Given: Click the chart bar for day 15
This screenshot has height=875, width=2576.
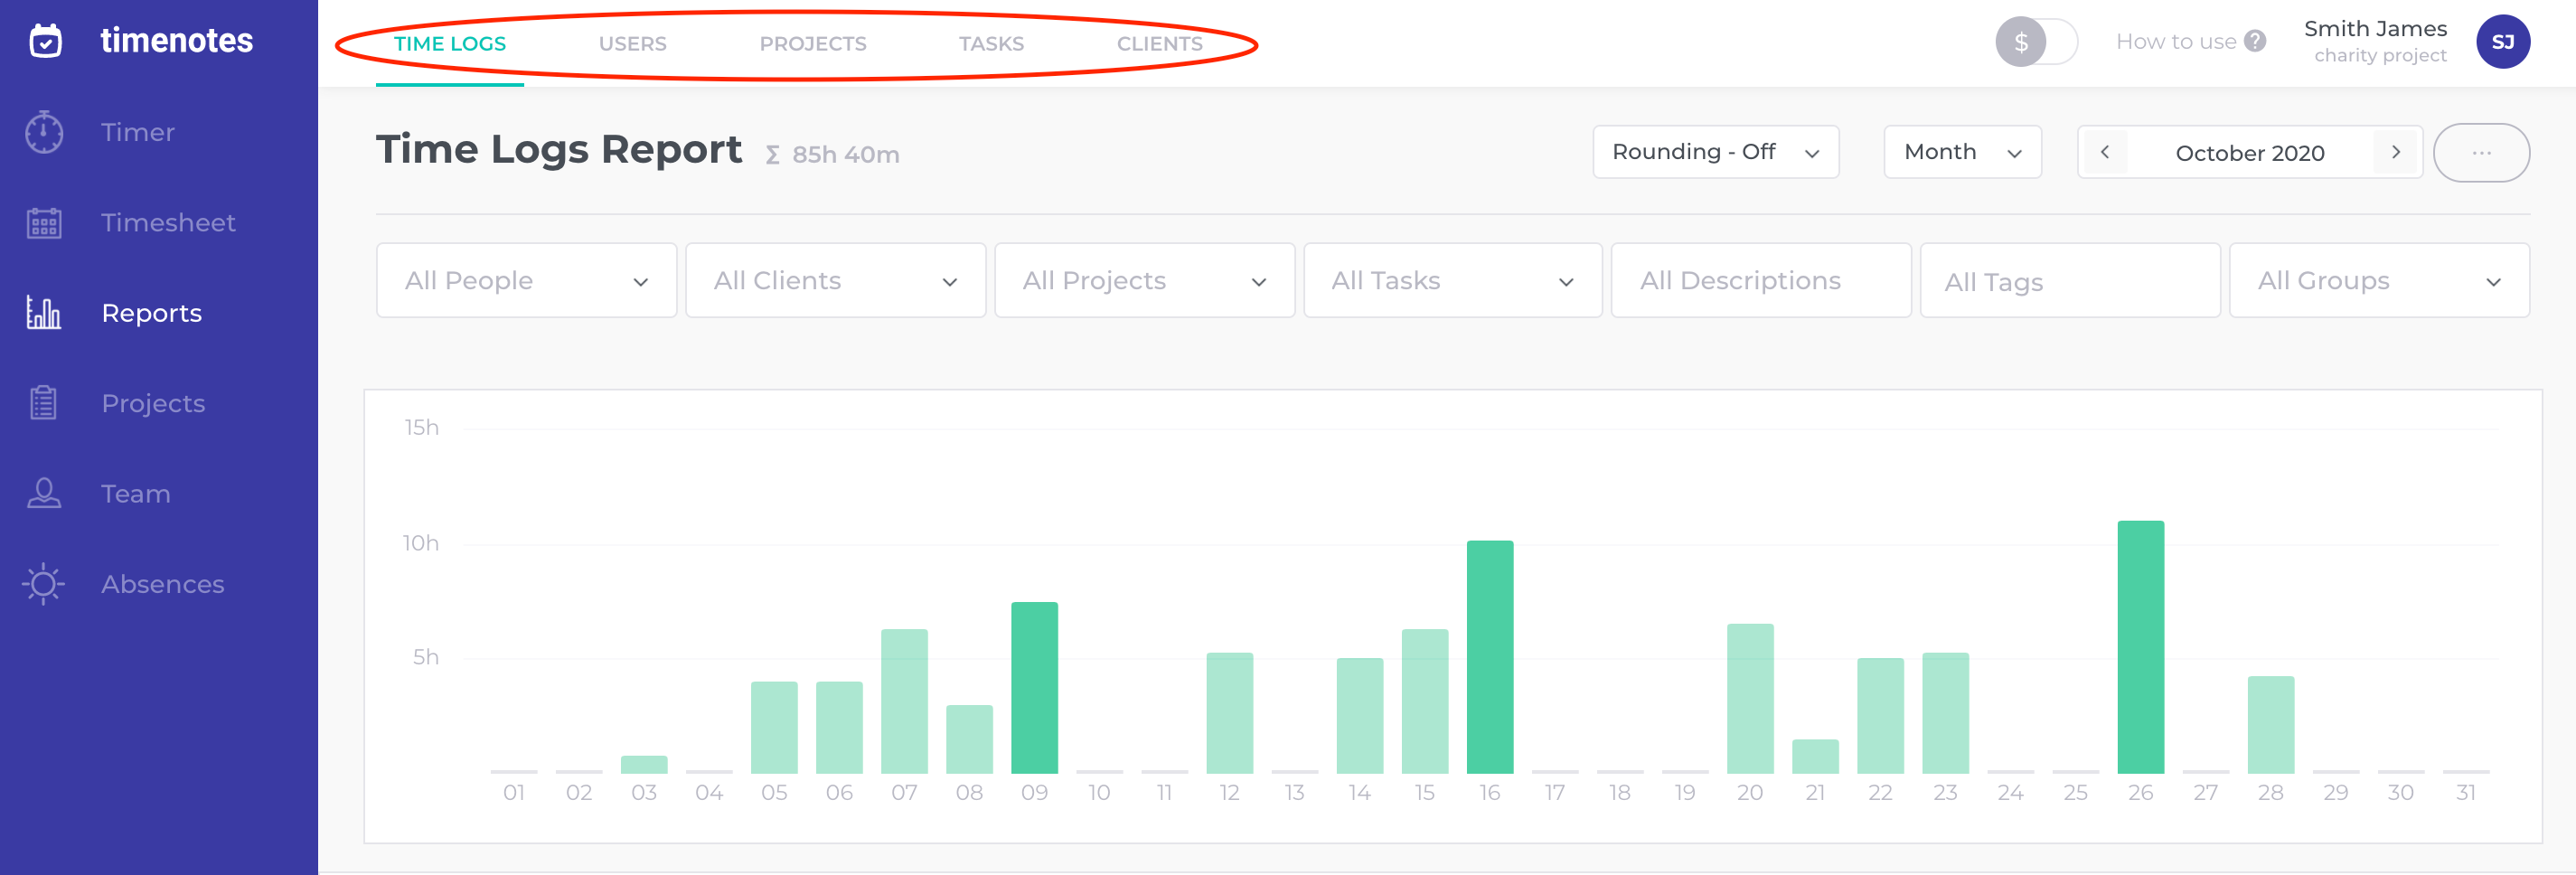Looking at the screenshot, I should point(1425,701).
